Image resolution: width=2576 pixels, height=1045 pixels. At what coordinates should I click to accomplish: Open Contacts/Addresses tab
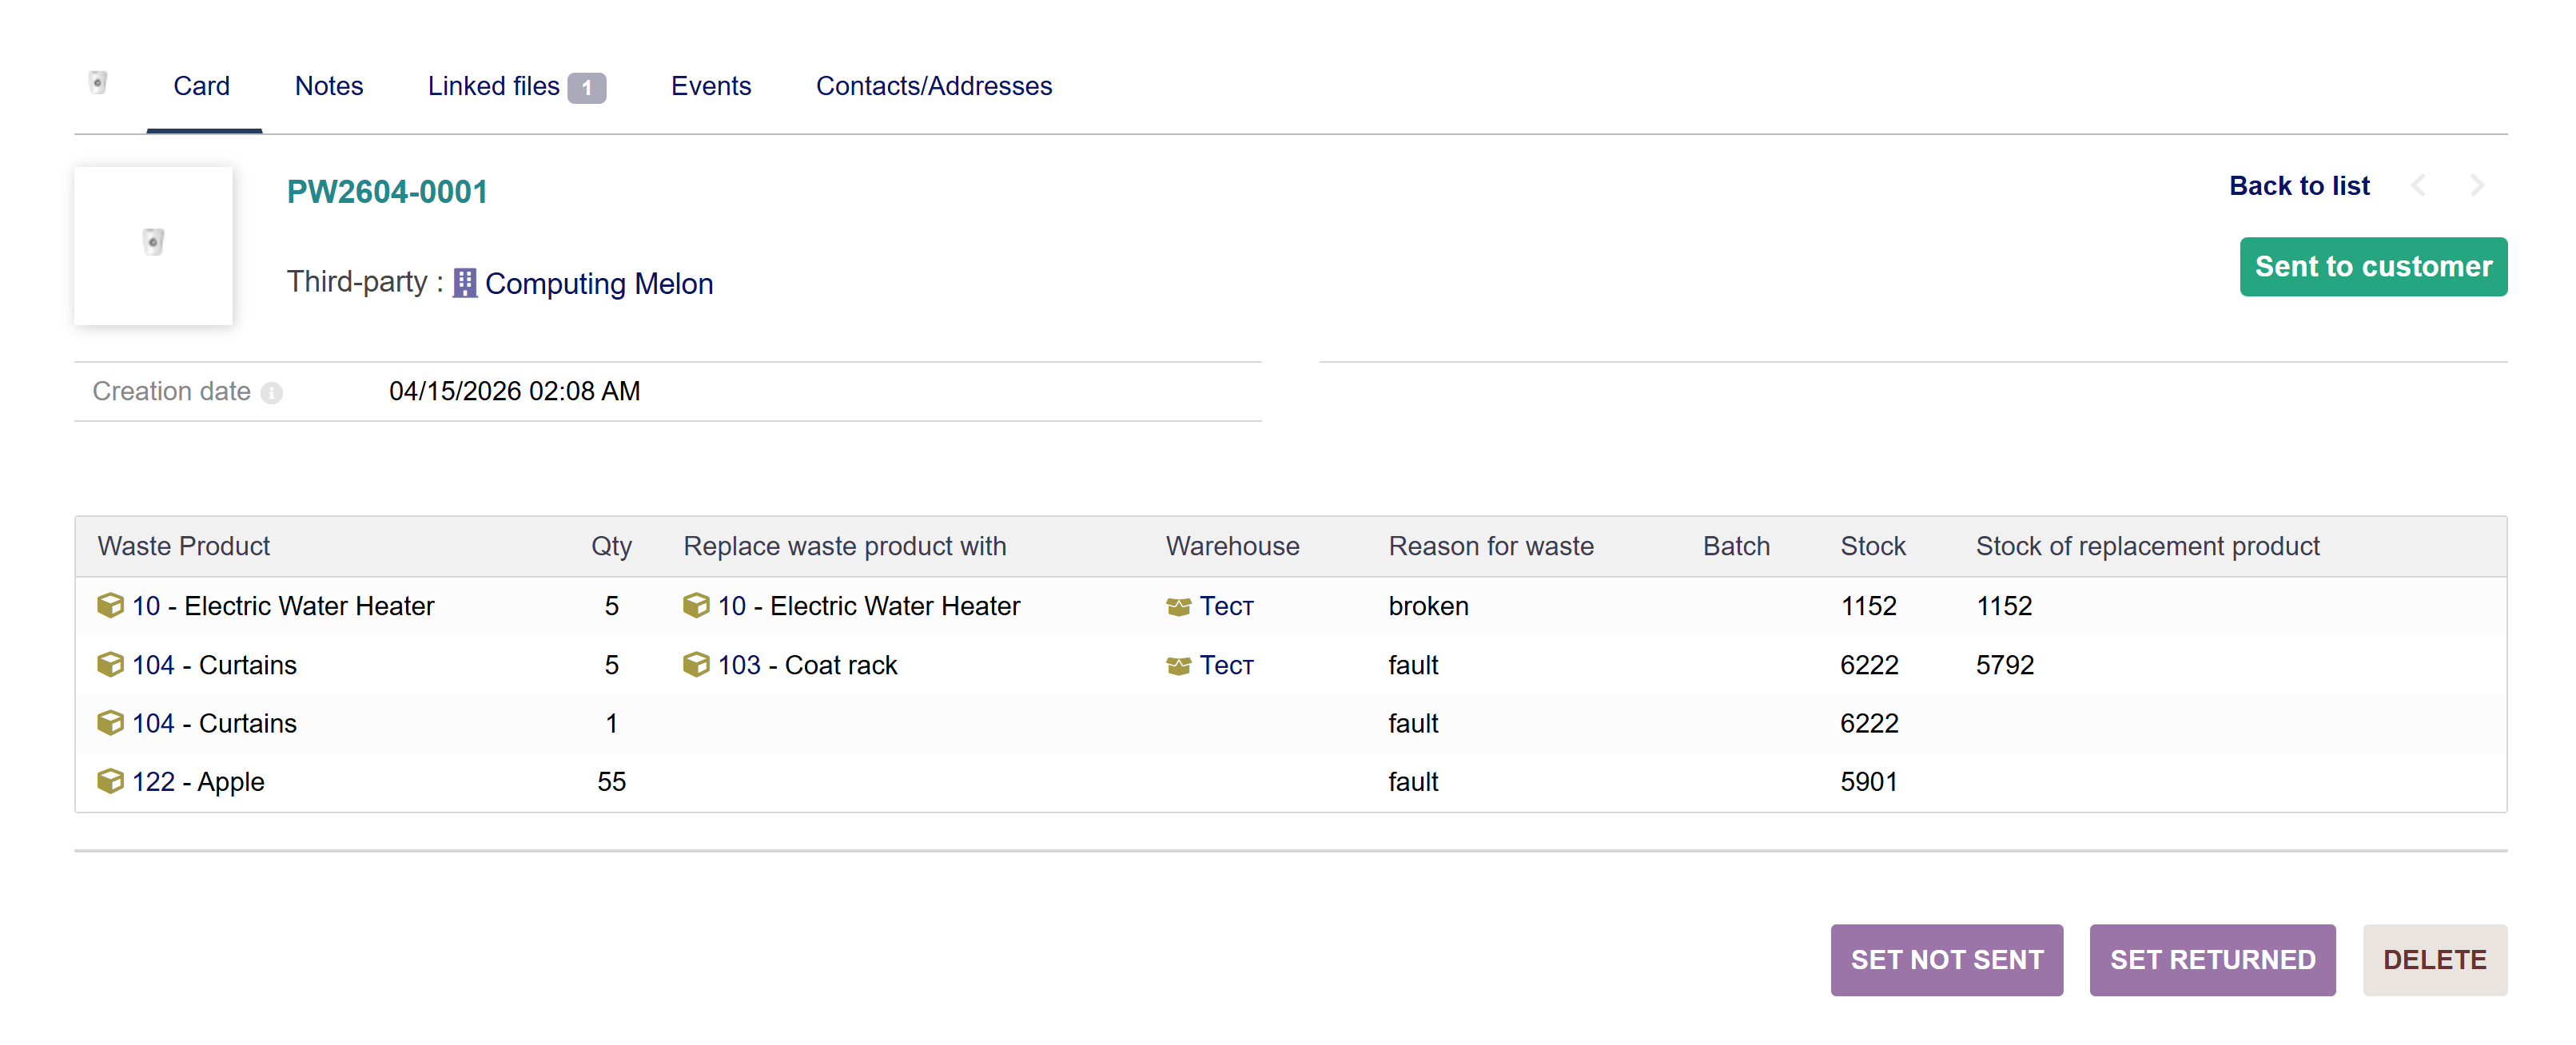933,86
